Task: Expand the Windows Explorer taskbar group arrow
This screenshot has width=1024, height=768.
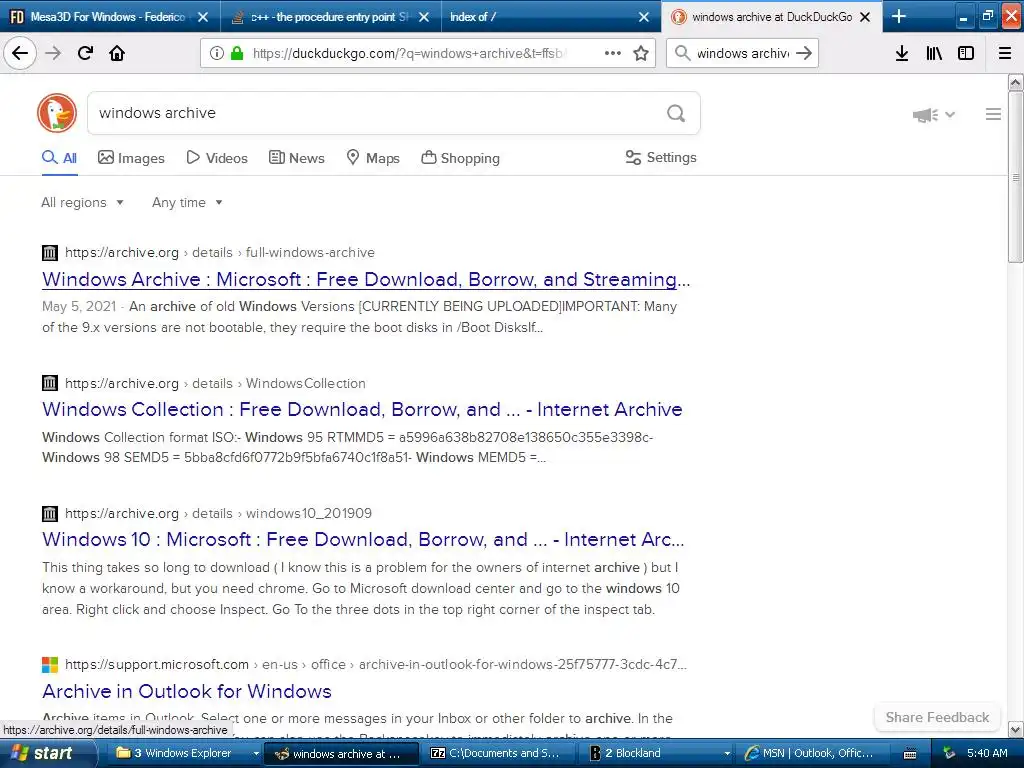Action: click(256, 754)
